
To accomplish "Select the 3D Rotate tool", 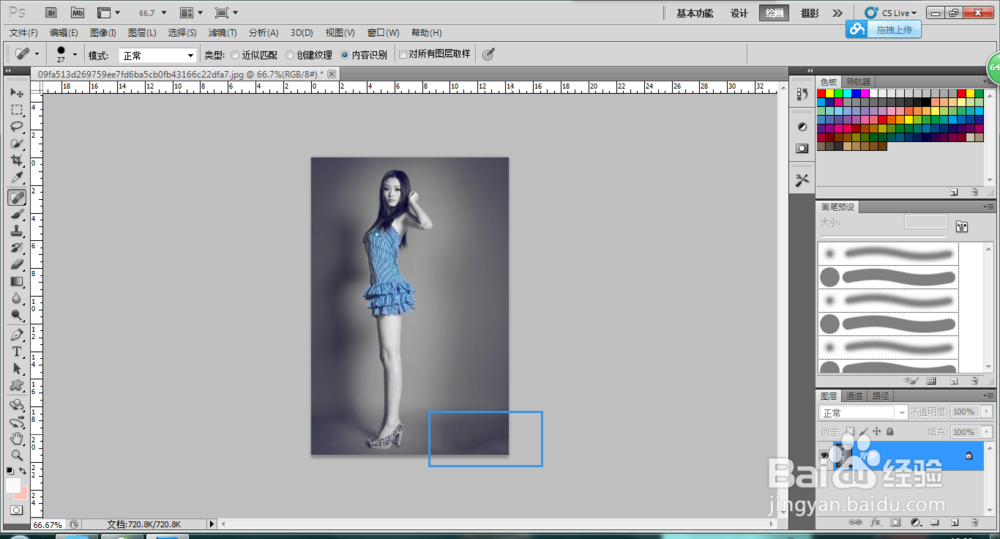I will click(17, 405).
